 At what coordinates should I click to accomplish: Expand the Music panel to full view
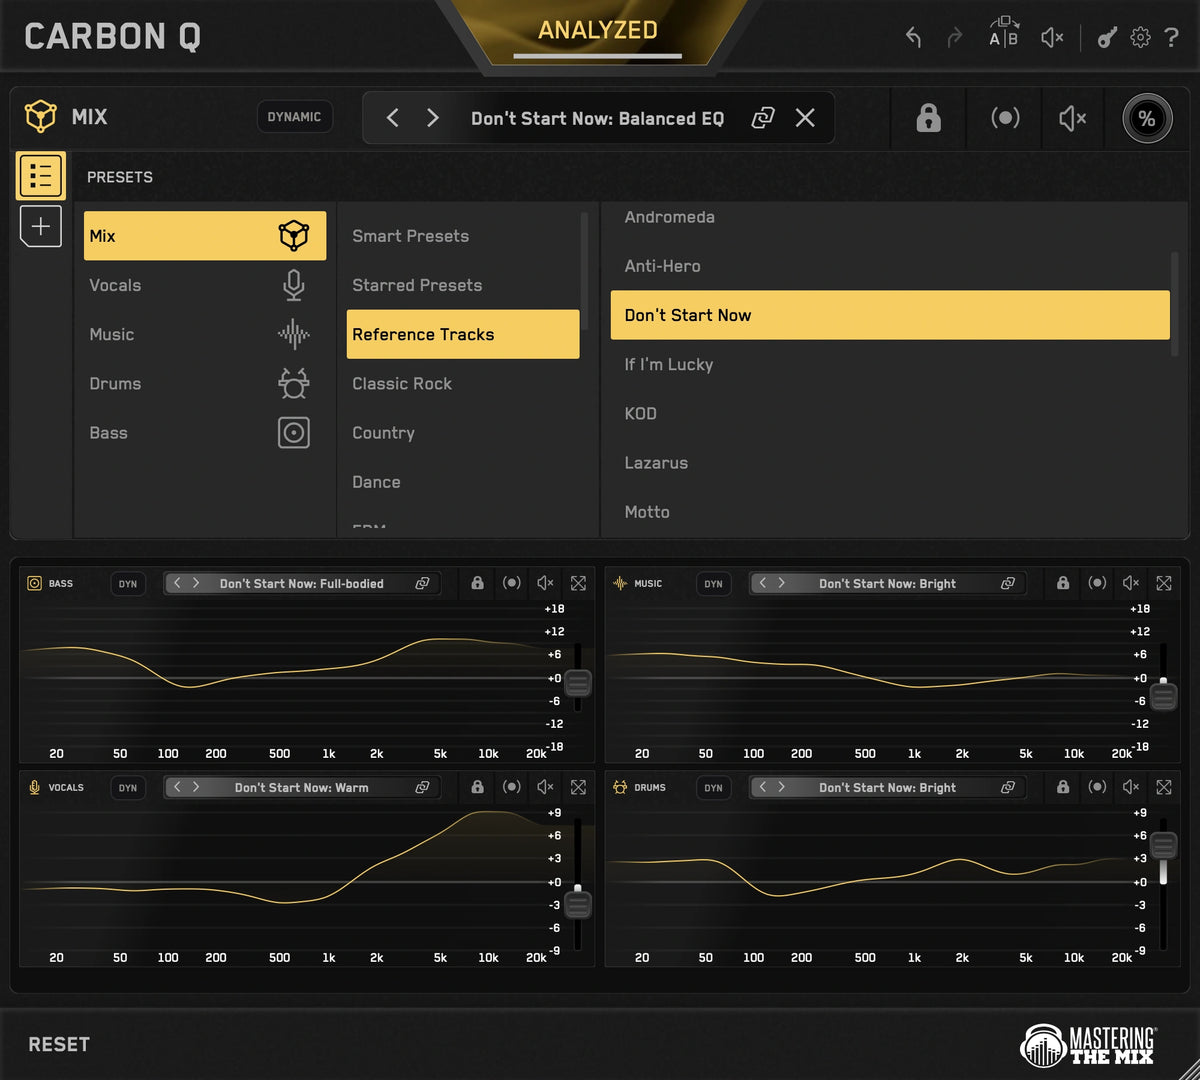click(x=1164, y=583)
